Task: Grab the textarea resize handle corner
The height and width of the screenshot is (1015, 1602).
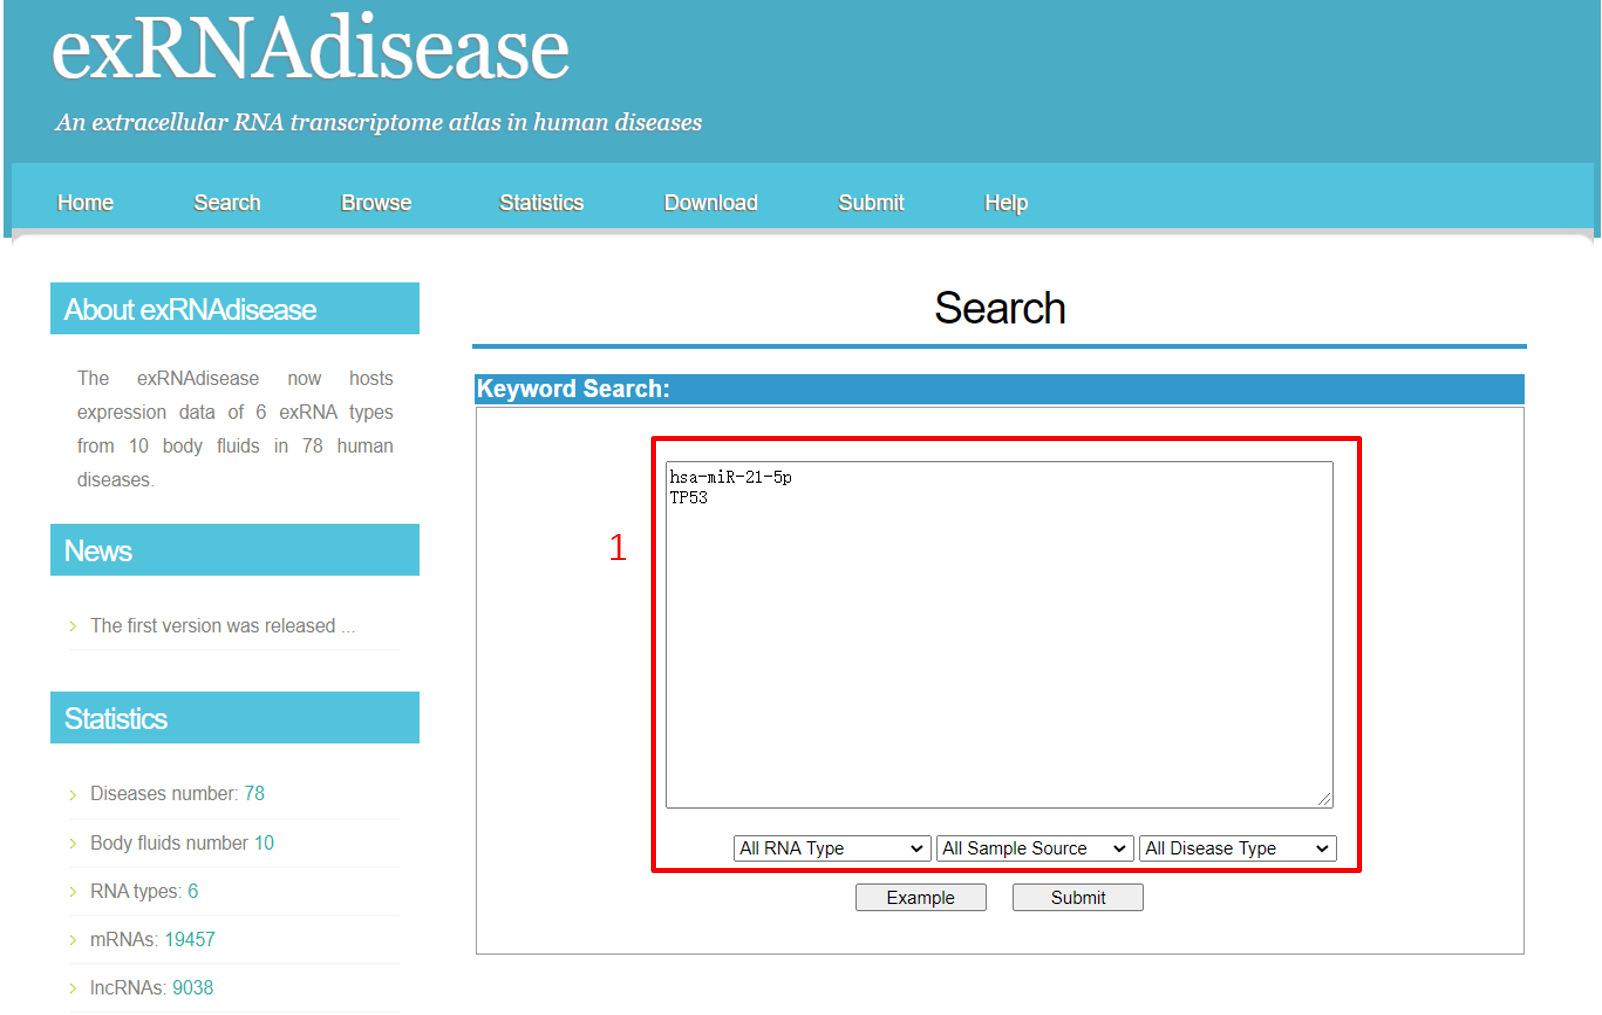Action: (1324, 799)
